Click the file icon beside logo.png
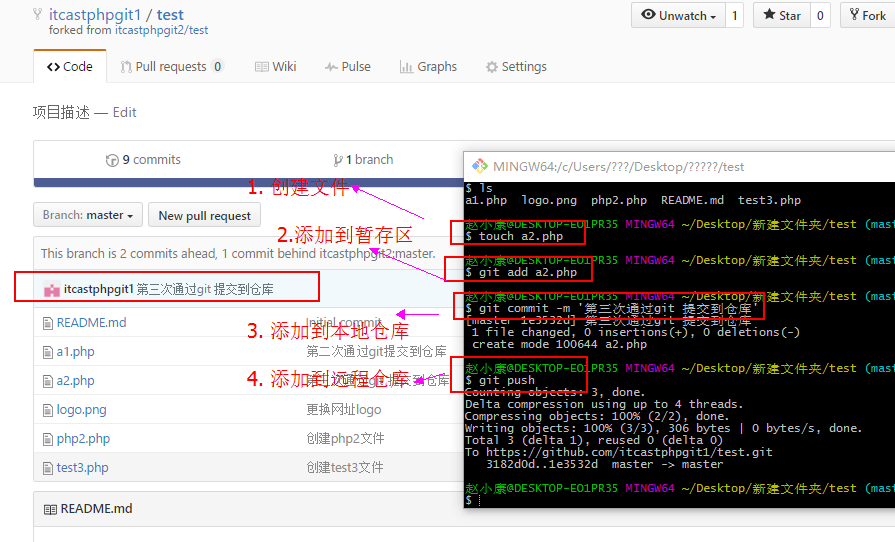 point(48,411)
